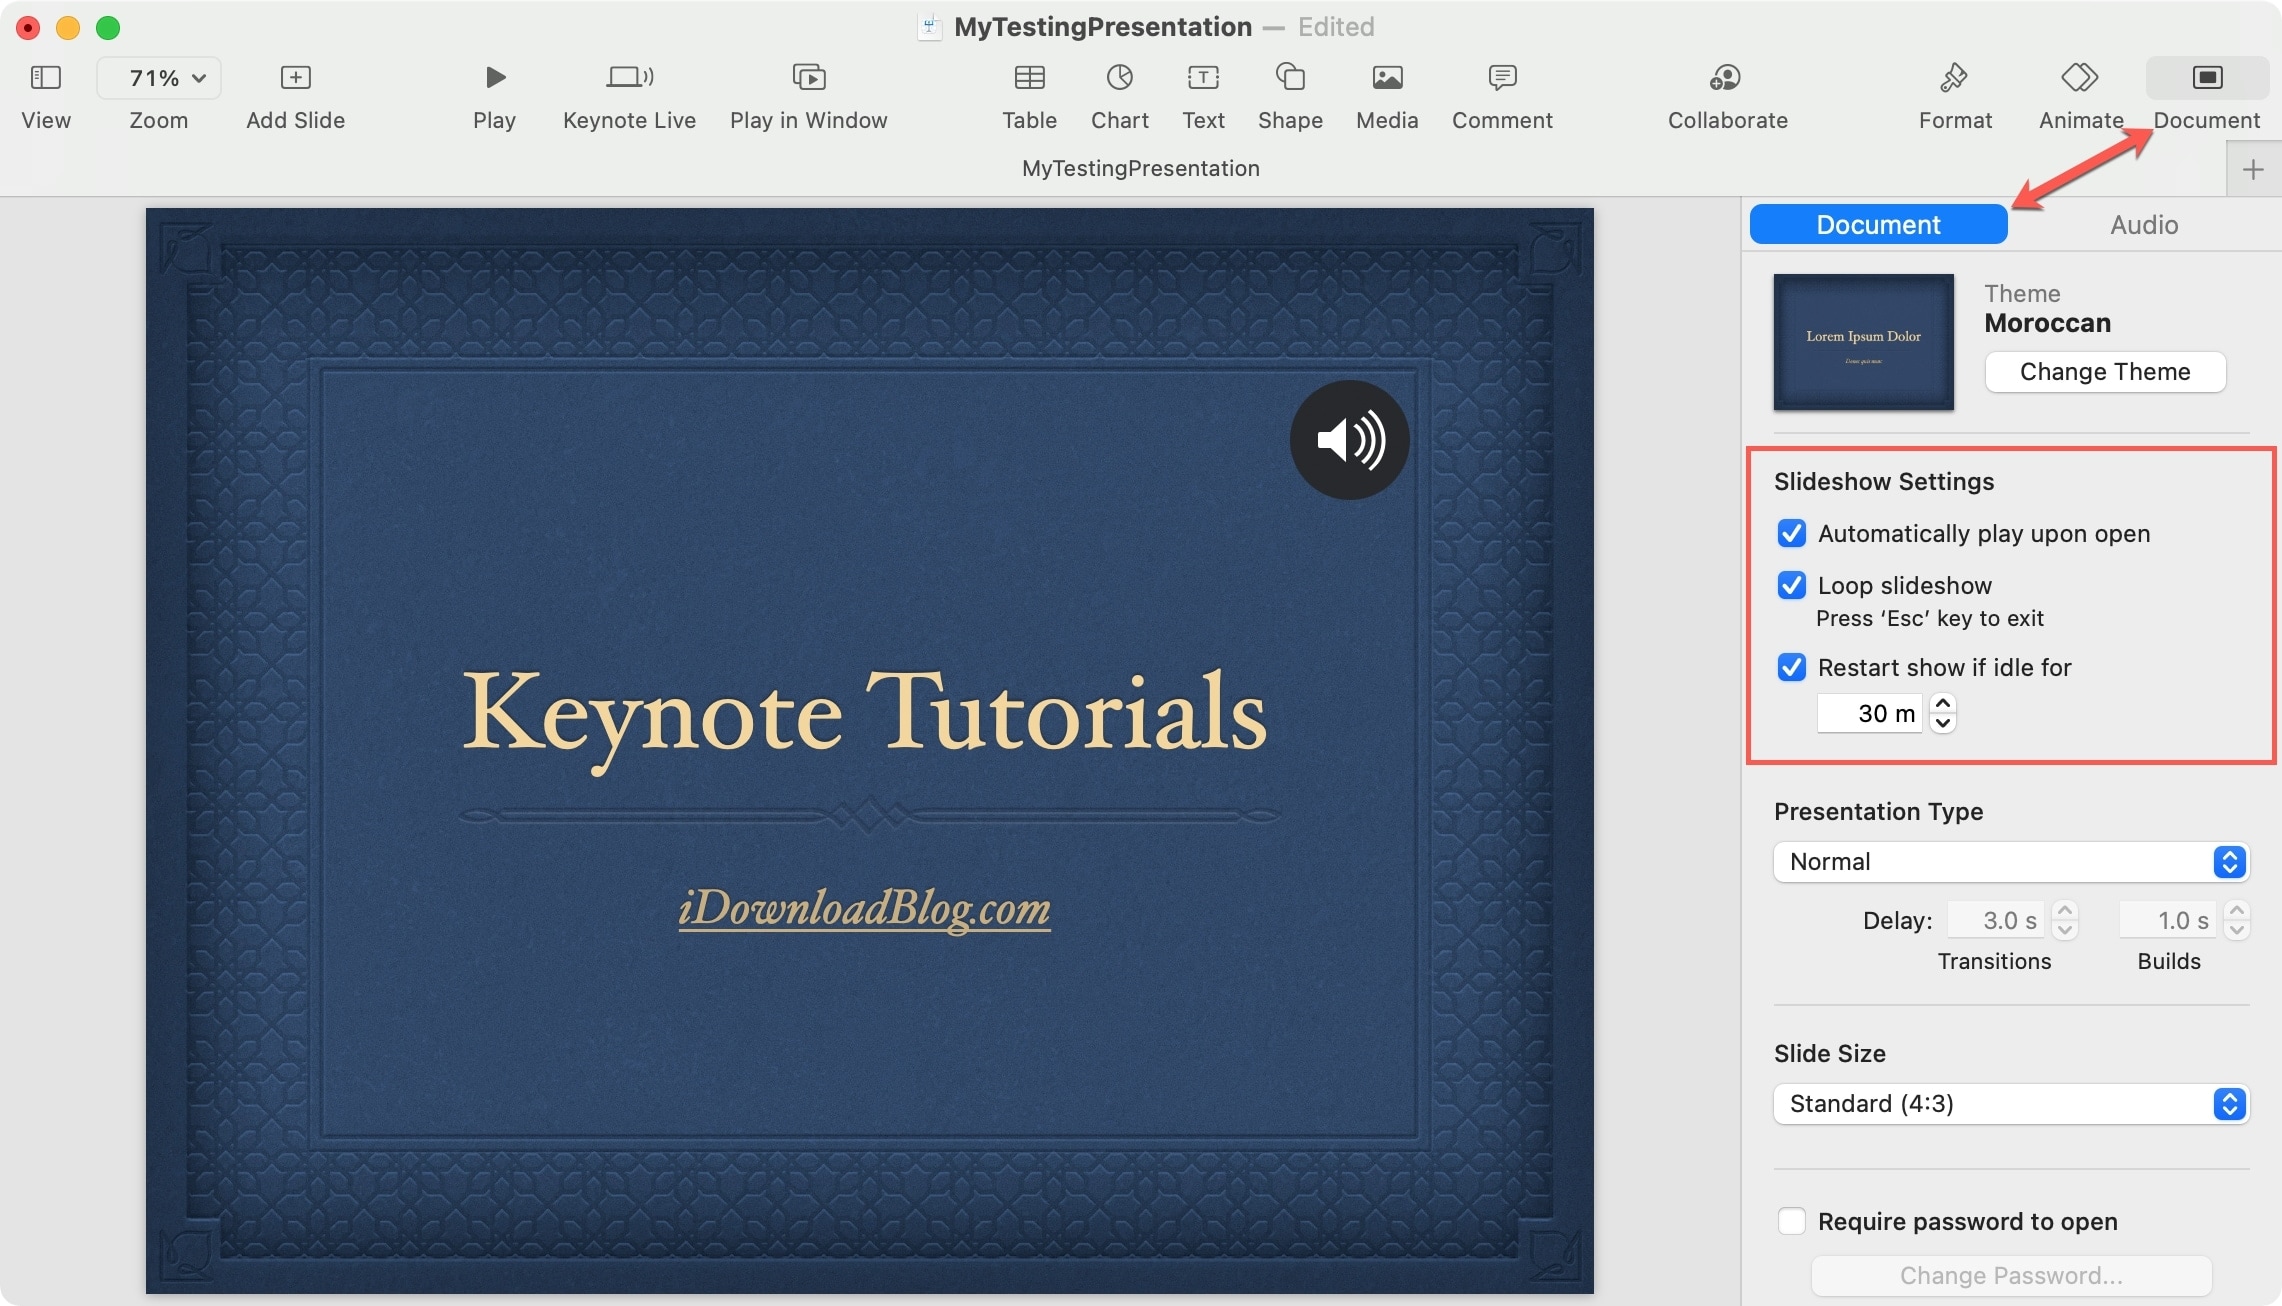Enable Require password to open
Screen dimensions: 2282x1306
point(1791,1221)
